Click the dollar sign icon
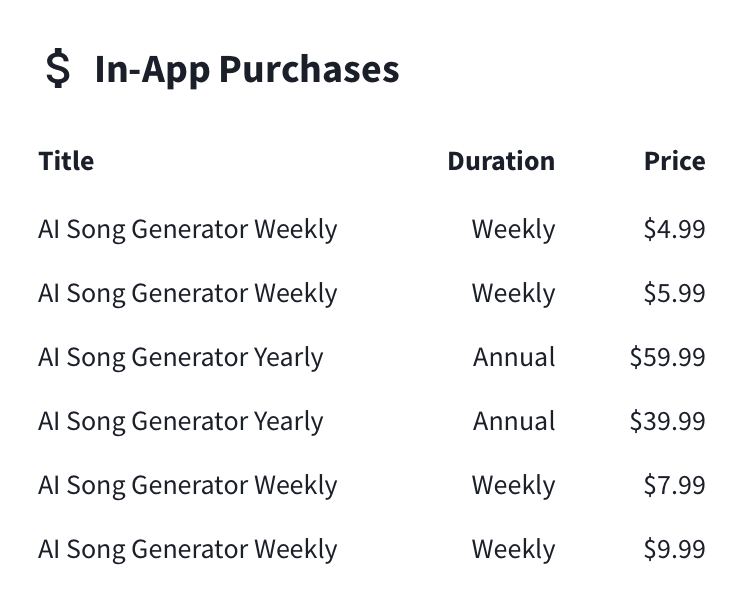This screenshot has height=610, width=742. 58,68
